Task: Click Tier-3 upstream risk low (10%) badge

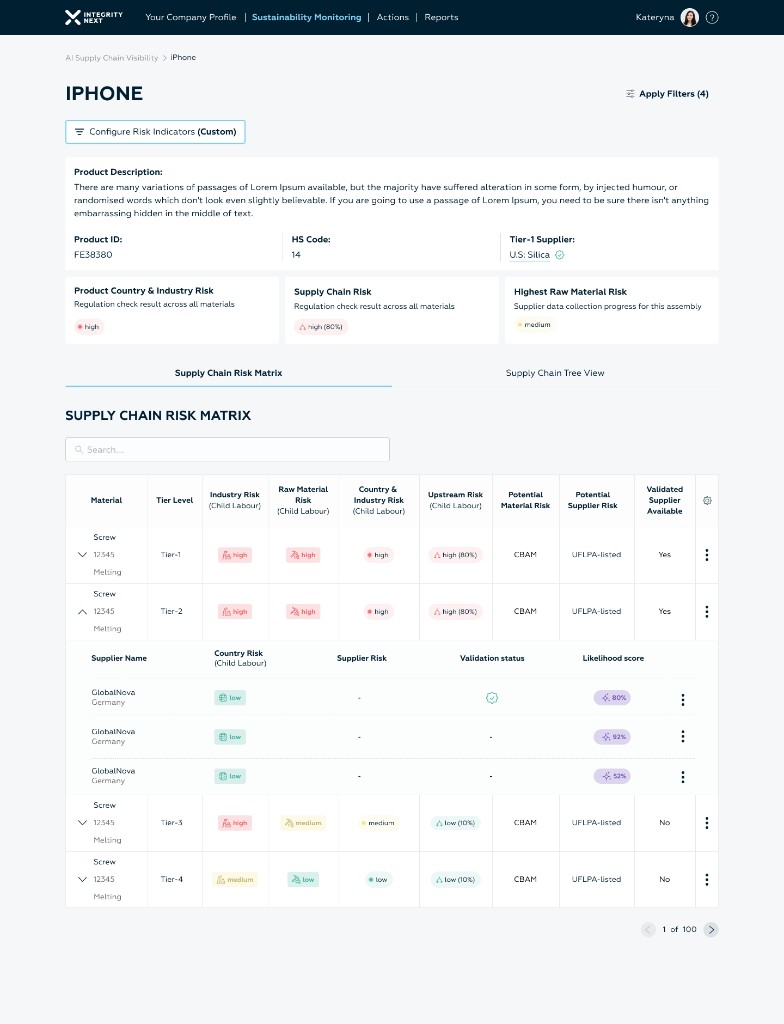Action: tap(455, 823)
